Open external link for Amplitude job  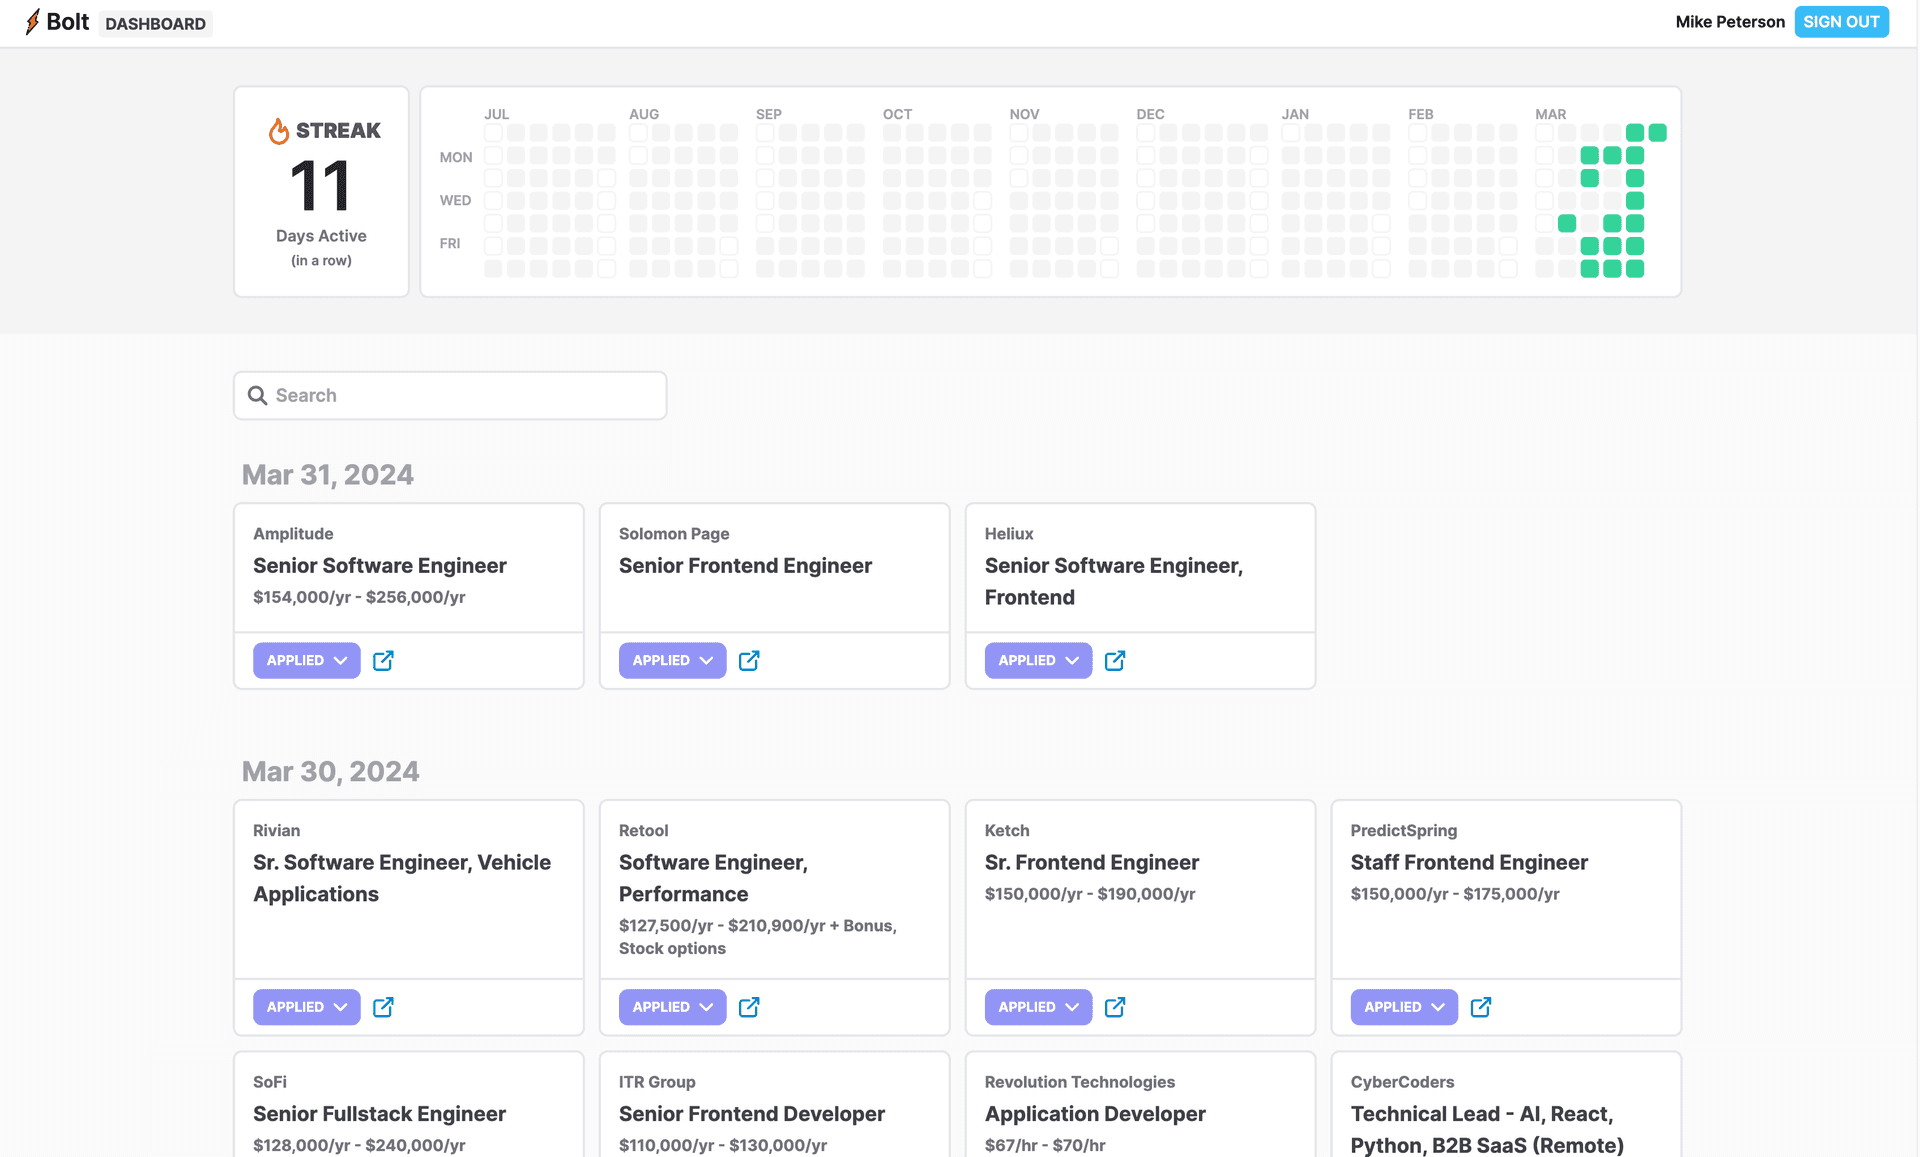point(383,661)
